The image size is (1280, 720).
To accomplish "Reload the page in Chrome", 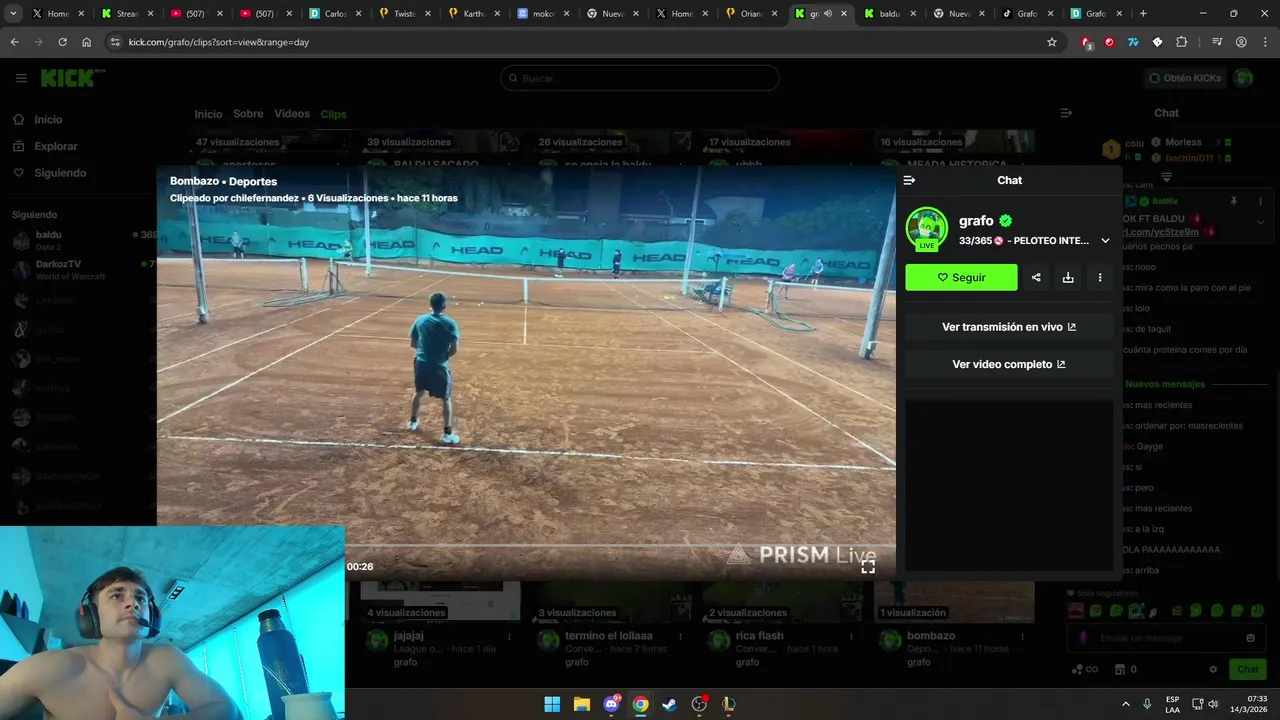I will (x=62, y=42).
